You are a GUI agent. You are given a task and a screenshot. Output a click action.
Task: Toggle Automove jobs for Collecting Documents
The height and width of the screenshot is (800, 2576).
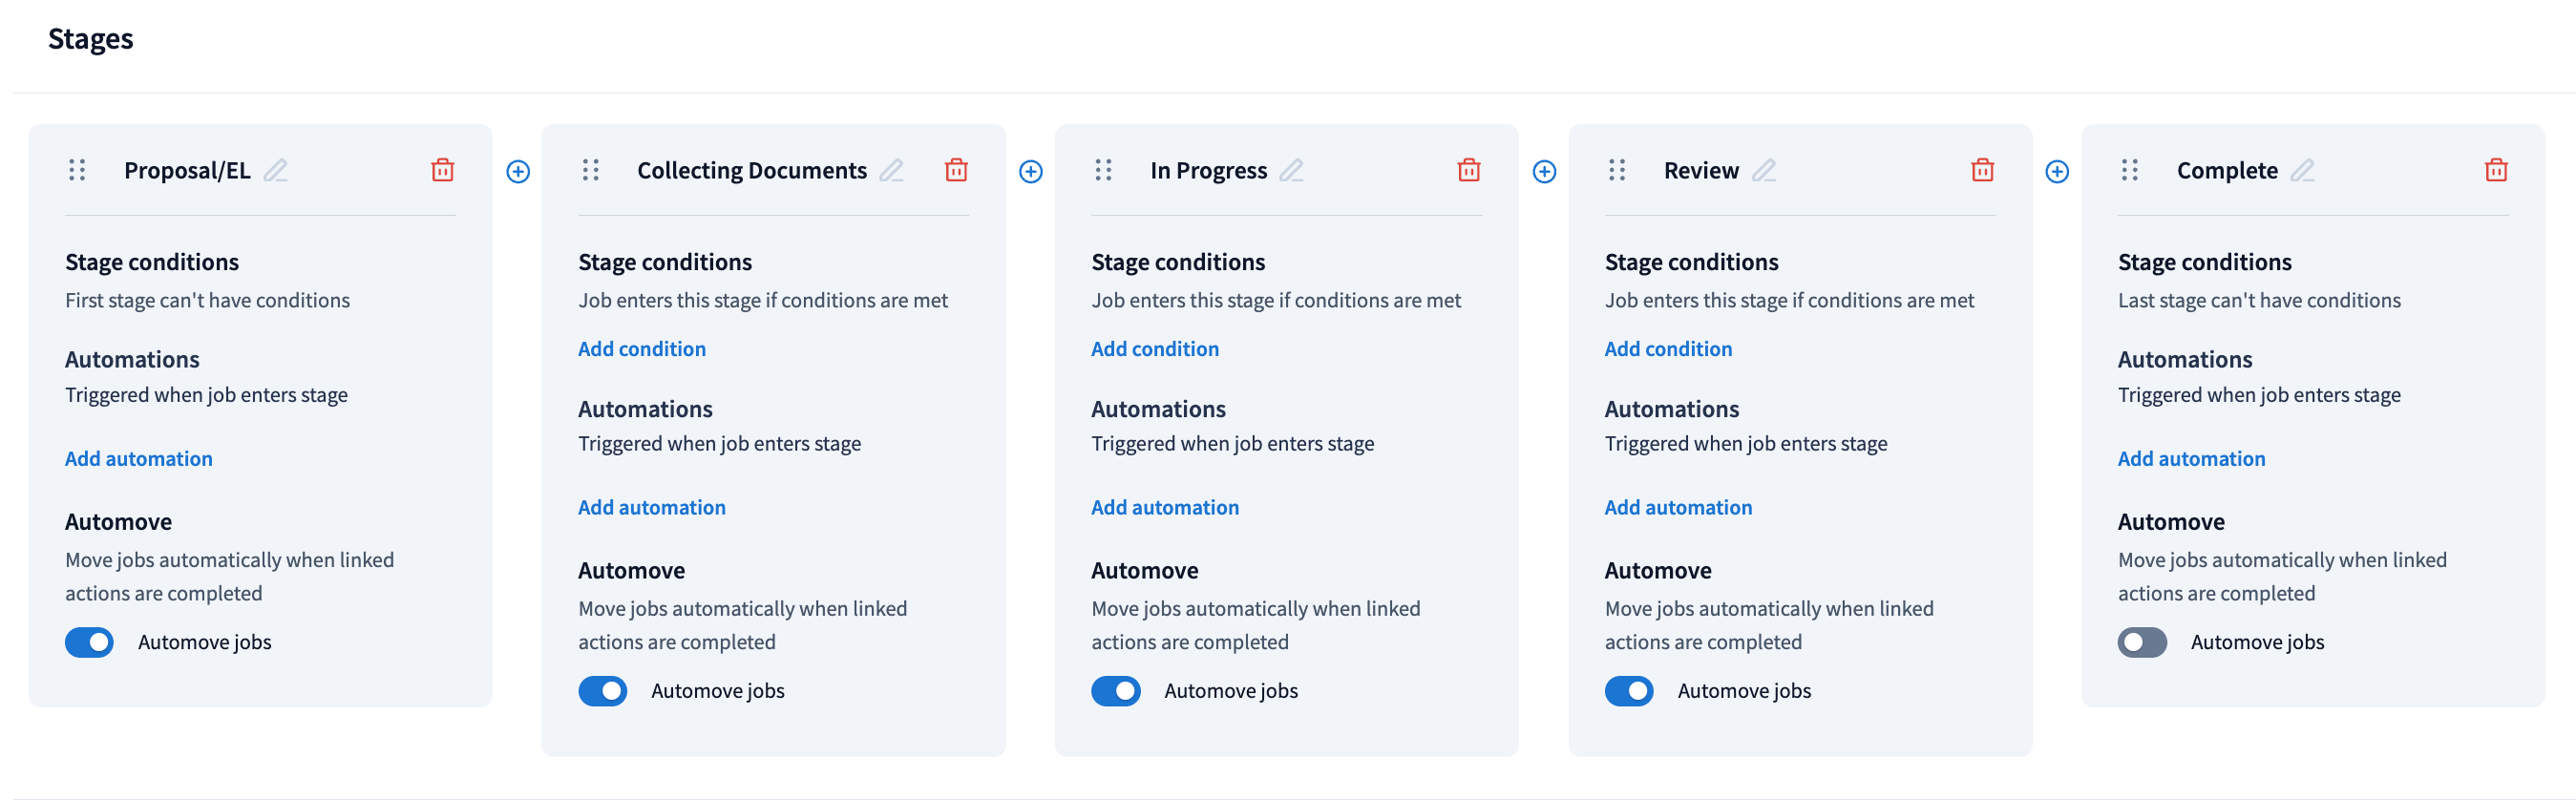pyautogui.click(x=603, y=691)
